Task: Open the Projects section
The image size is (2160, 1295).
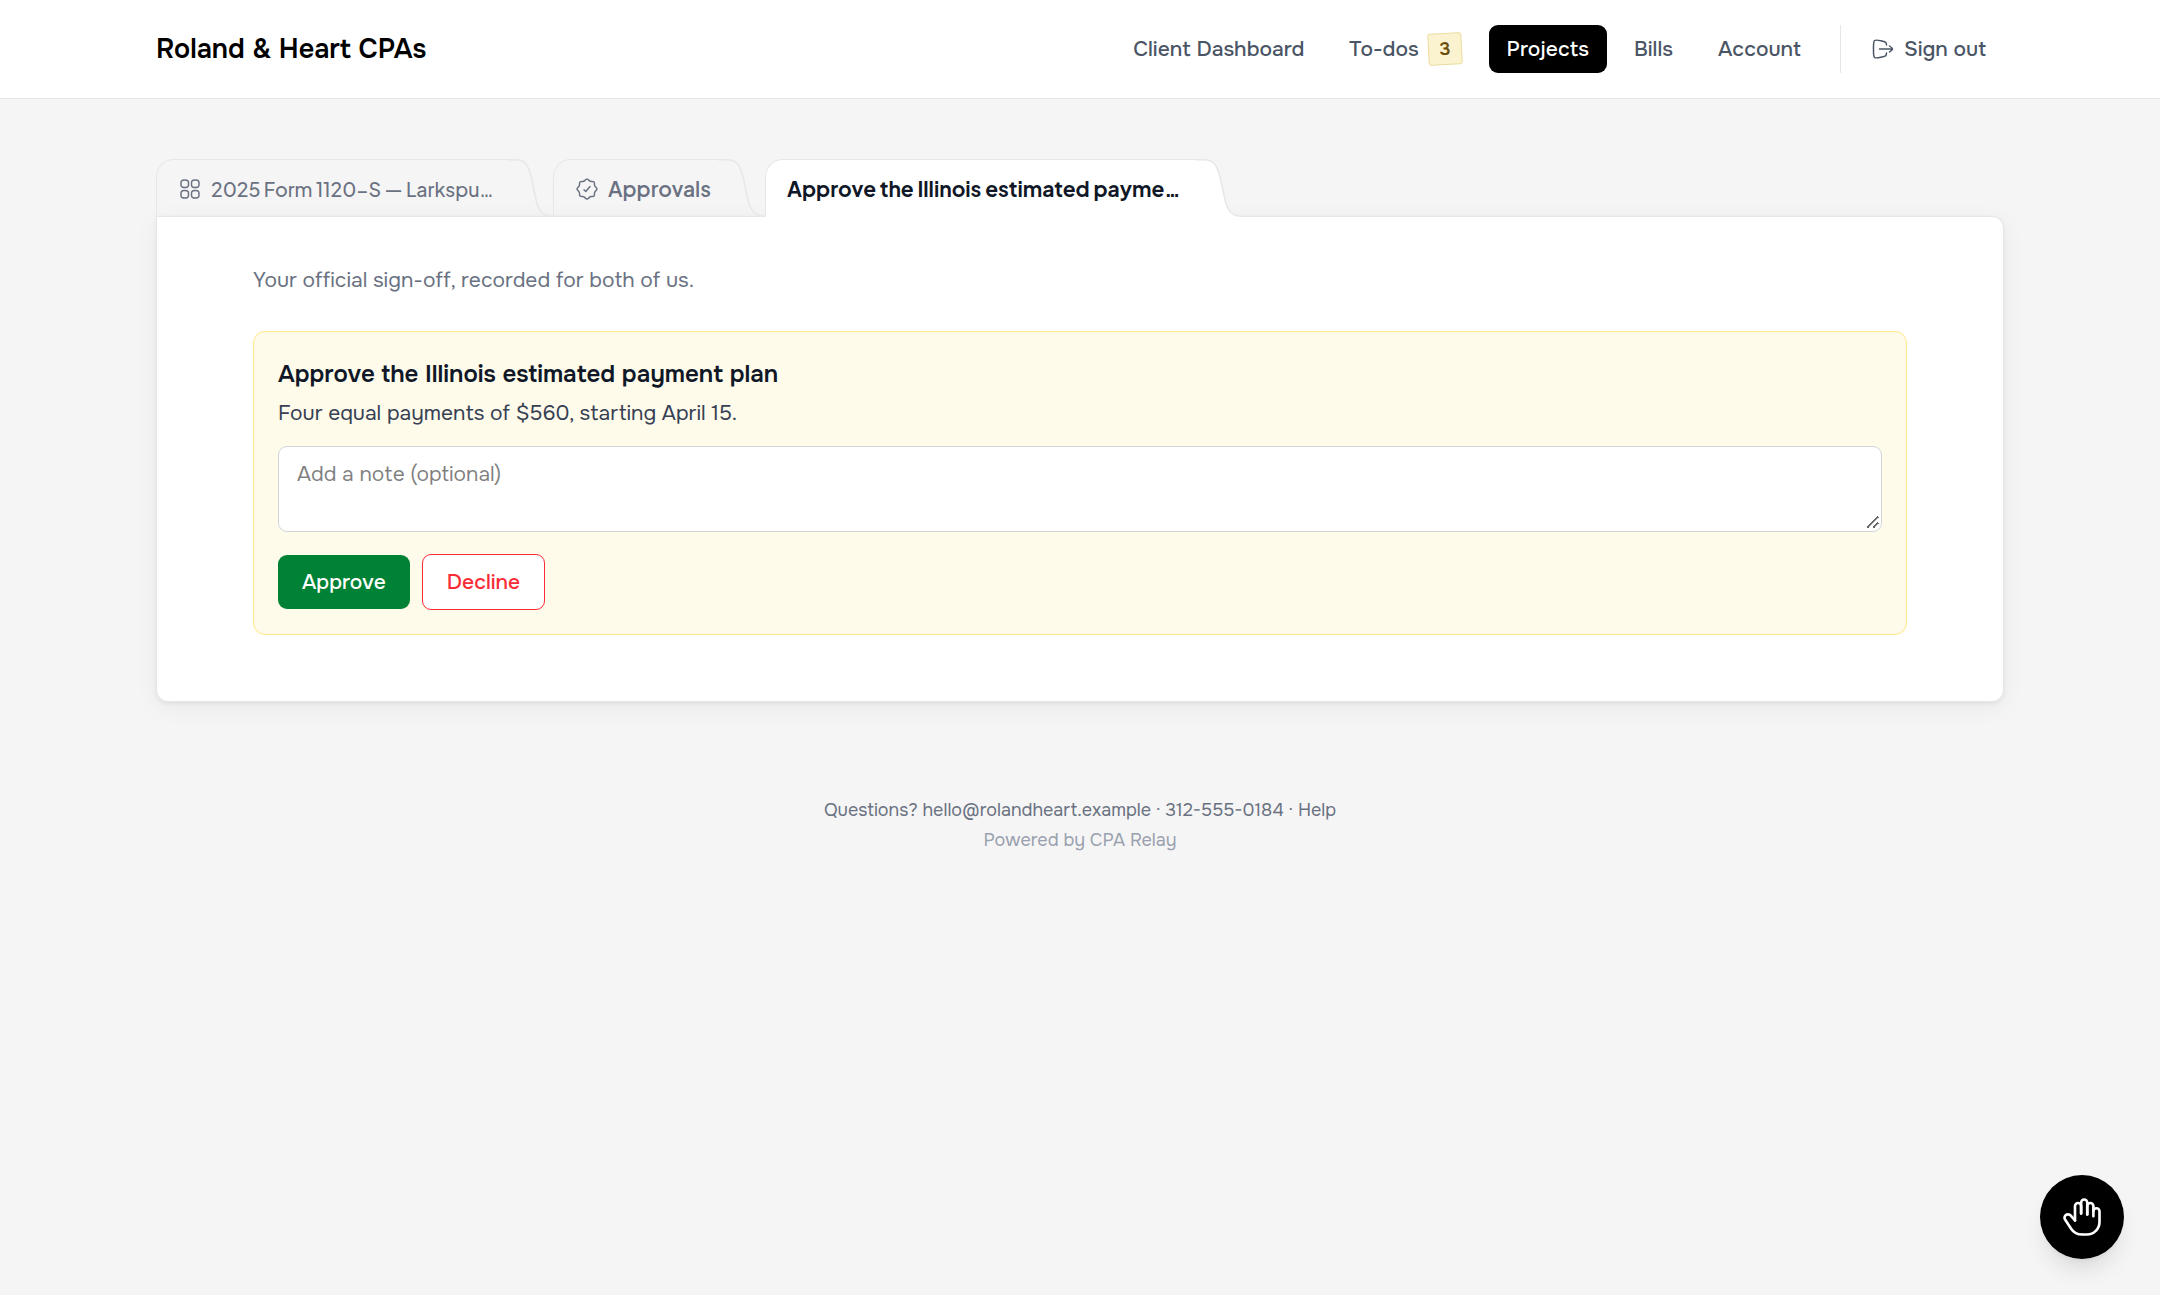Action: [x=1547, y=49]
